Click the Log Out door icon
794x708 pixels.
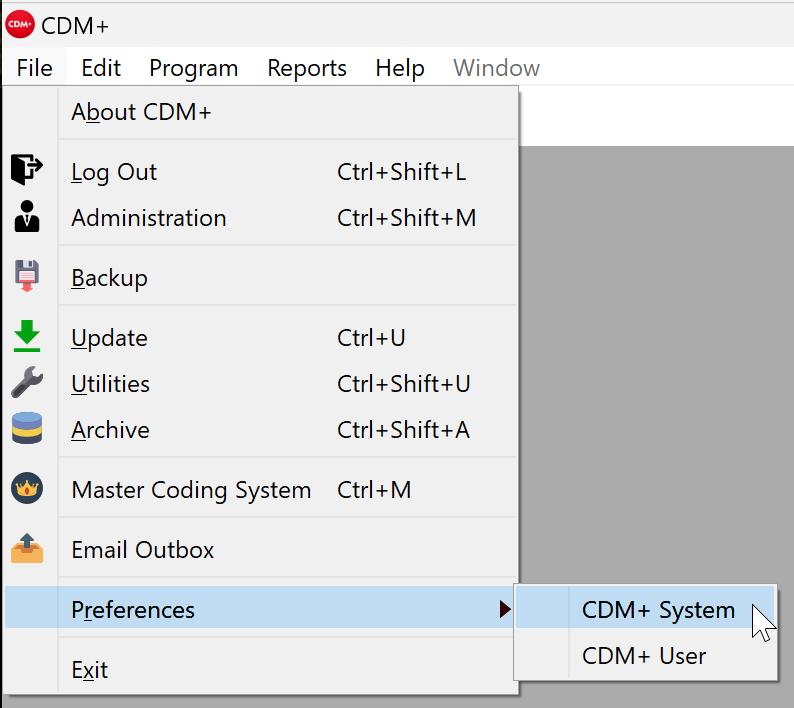click(27, 171)
